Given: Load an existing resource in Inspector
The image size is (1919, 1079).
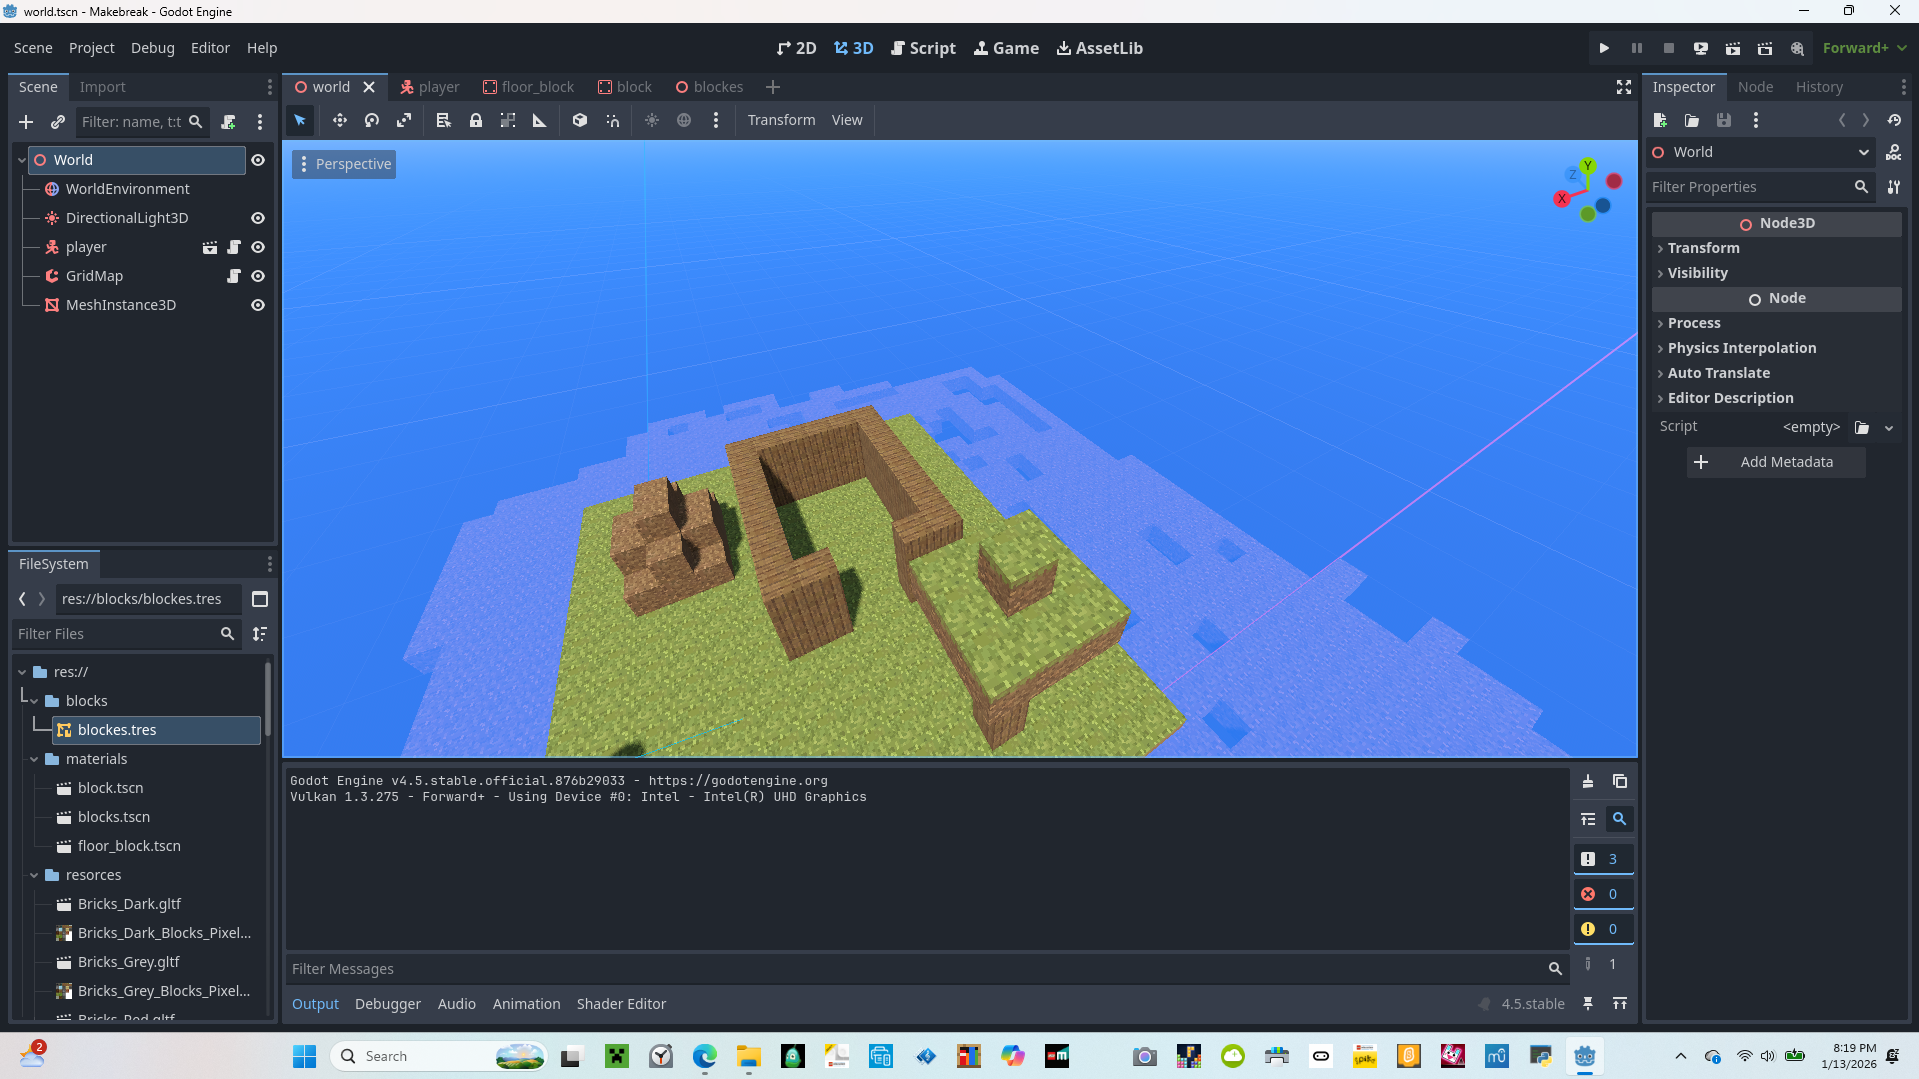Looking at the screenshot, I should pos(1692,120).
